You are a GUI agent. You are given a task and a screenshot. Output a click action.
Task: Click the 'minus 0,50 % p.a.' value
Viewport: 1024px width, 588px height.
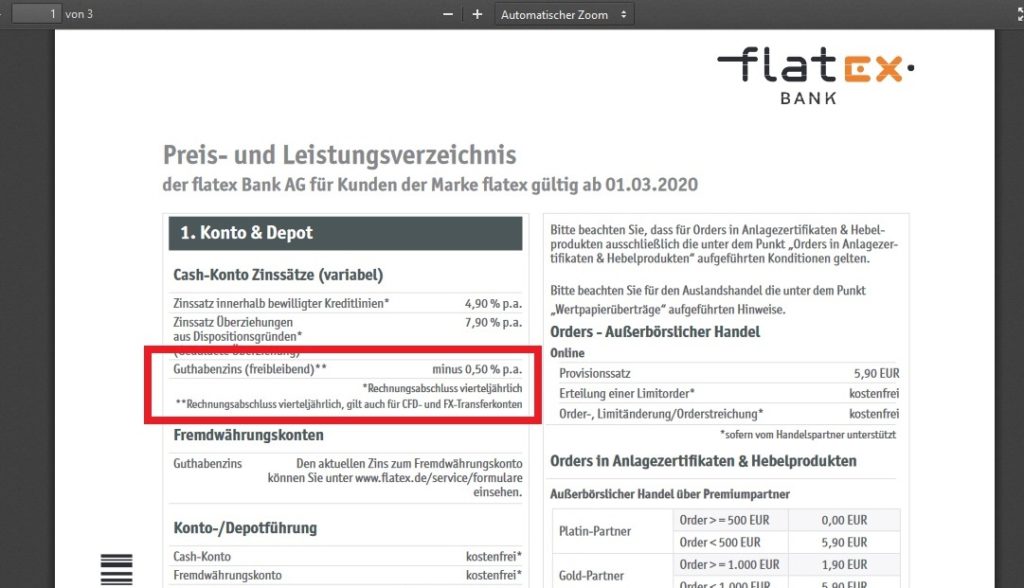tap(477, 369)
